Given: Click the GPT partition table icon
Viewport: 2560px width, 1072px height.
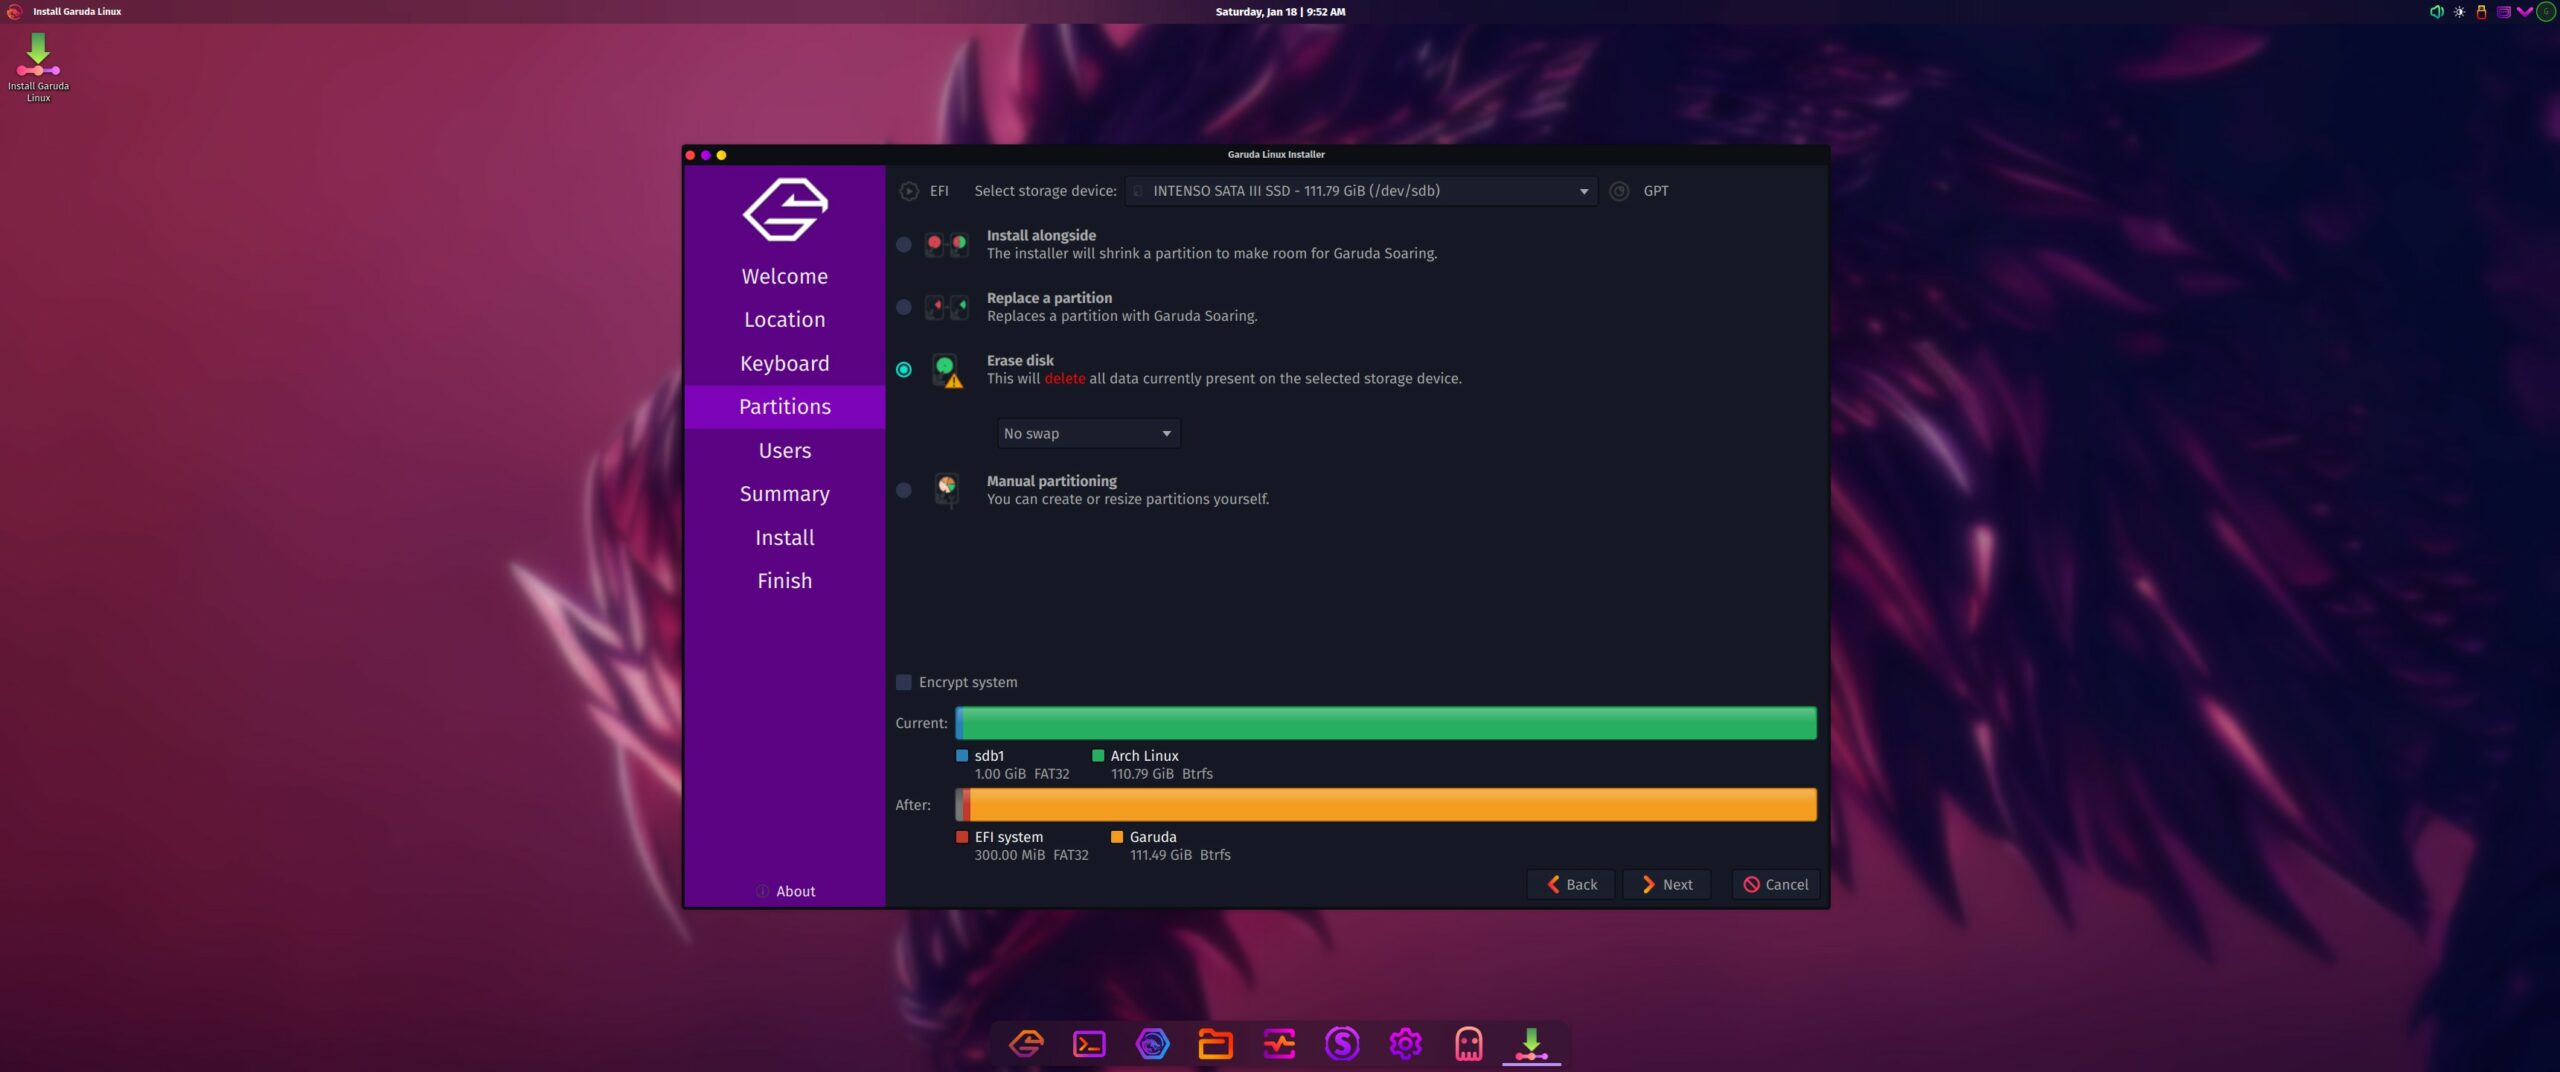Looking at the screenshot, I should [1619, 191].
